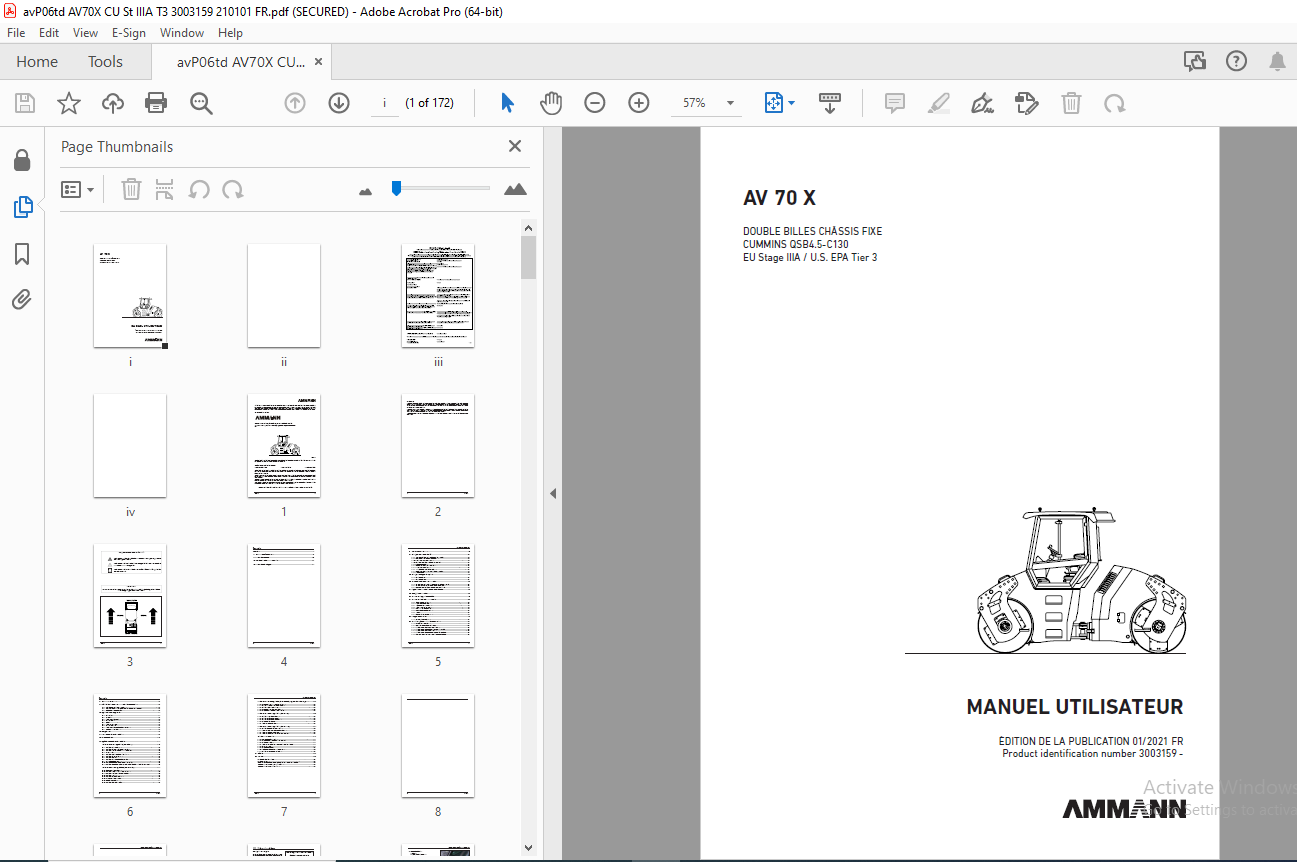Click thumbnails panel scroll down arrow
This screenshot has height=862, width=1297.
[x=528, y=849]
